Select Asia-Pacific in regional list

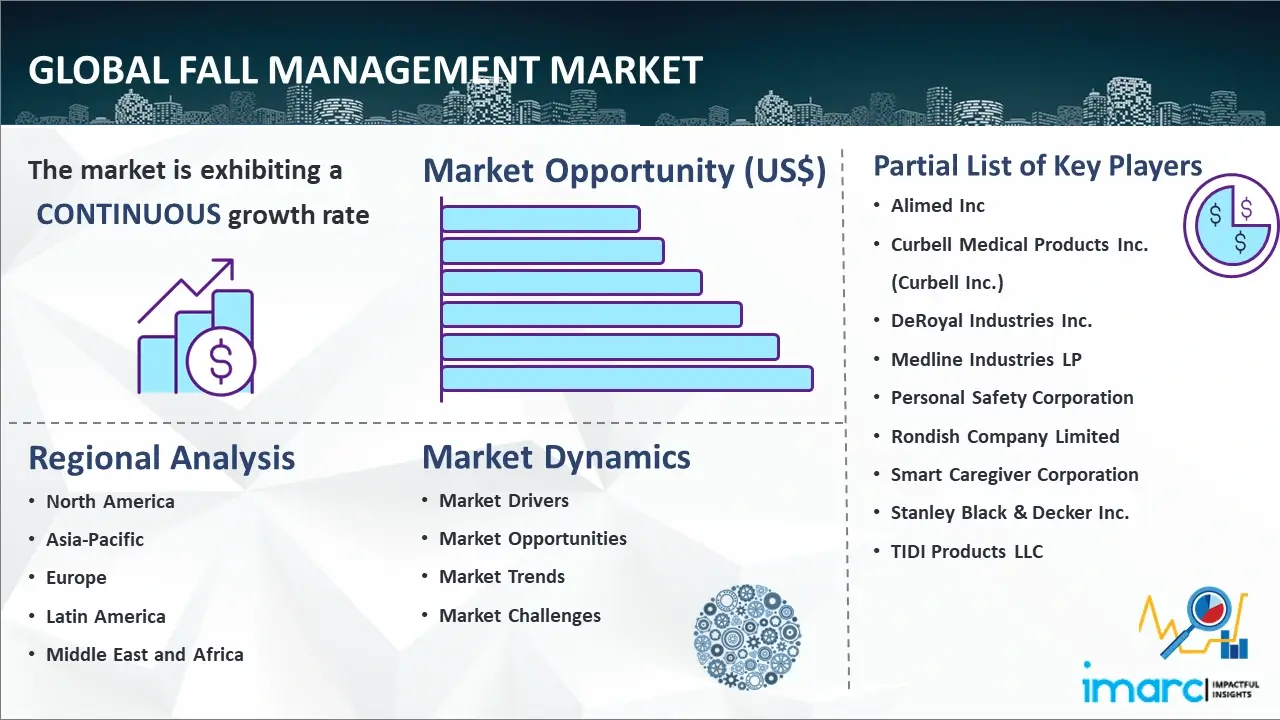(x=95, y=540)
